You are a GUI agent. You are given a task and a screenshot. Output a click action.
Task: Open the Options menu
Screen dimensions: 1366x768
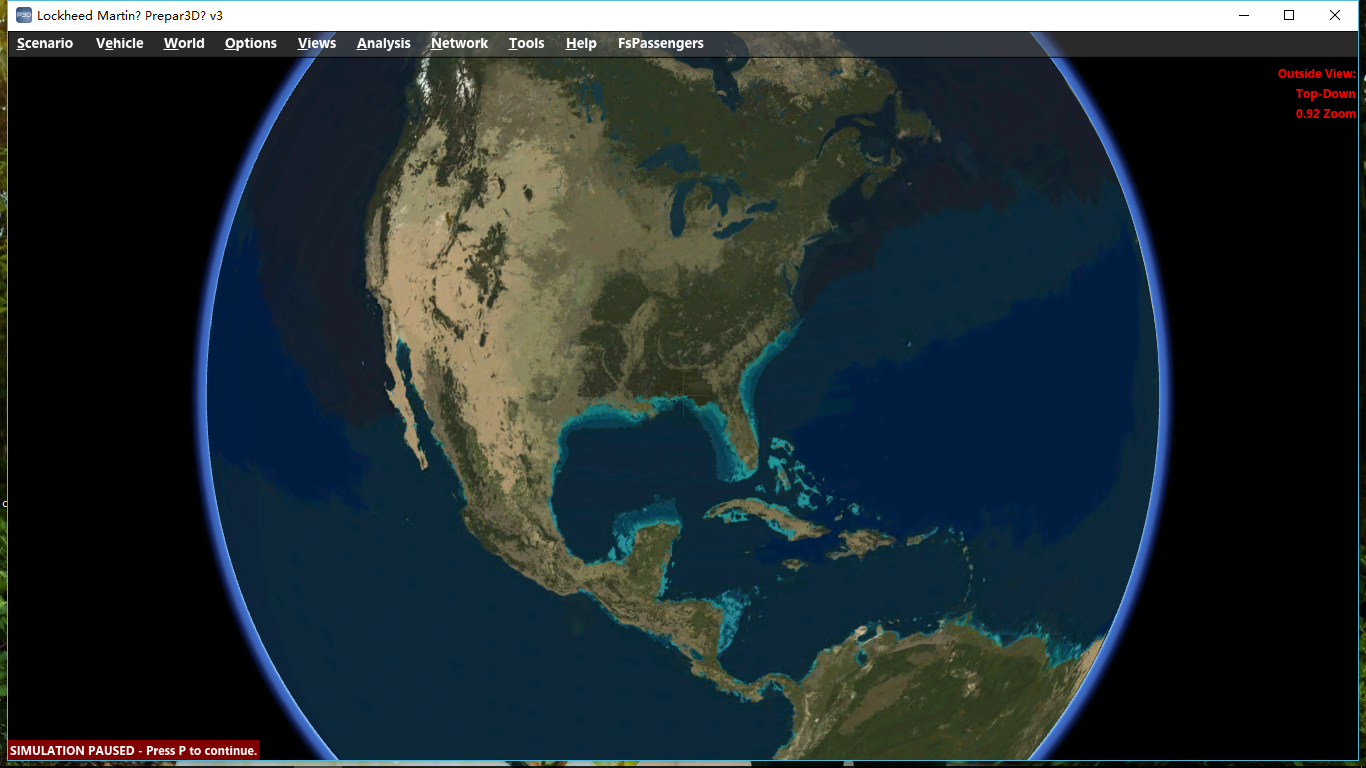pyautogui.click(x=250, y=43)
